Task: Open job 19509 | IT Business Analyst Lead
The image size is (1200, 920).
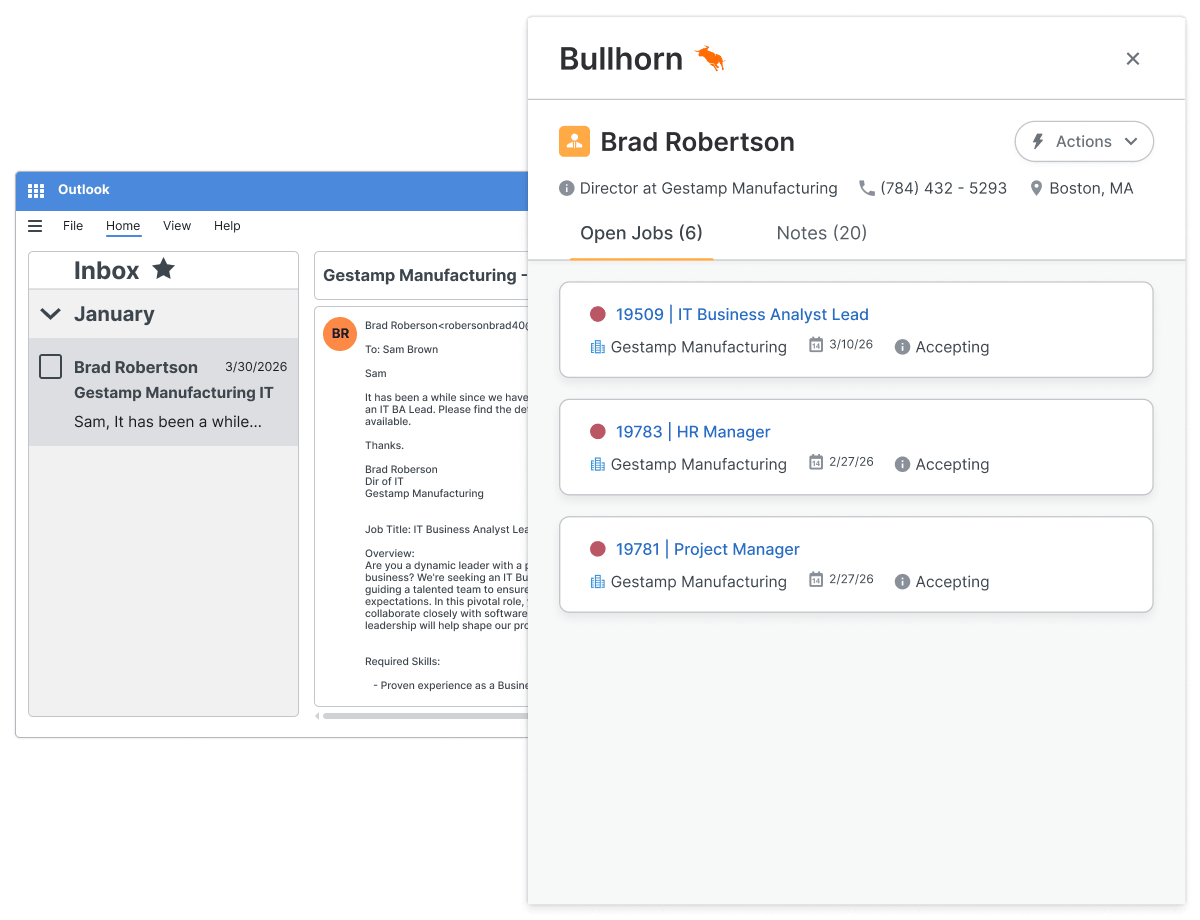Action: click(742, 314)
